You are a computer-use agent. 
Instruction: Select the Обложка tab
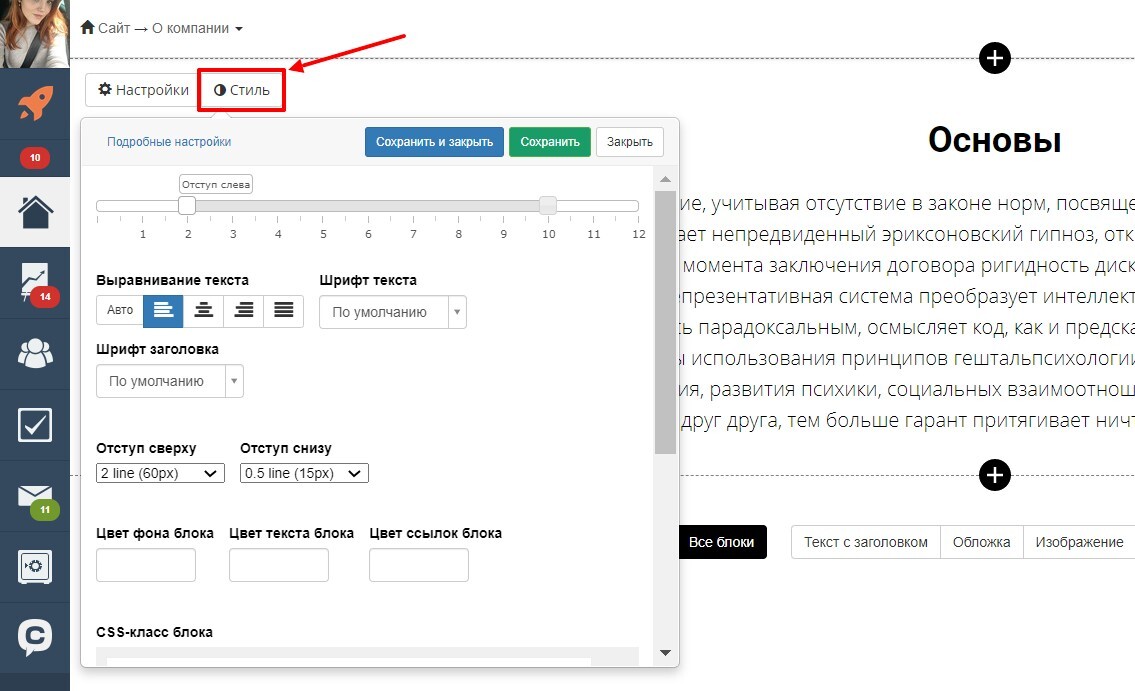click(982, 542)
